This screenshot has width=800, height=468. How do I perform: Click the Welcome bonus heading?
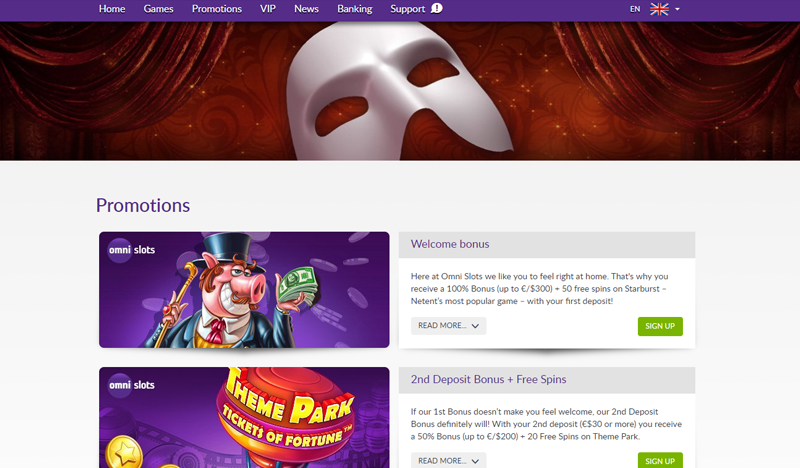click(450, 244)
